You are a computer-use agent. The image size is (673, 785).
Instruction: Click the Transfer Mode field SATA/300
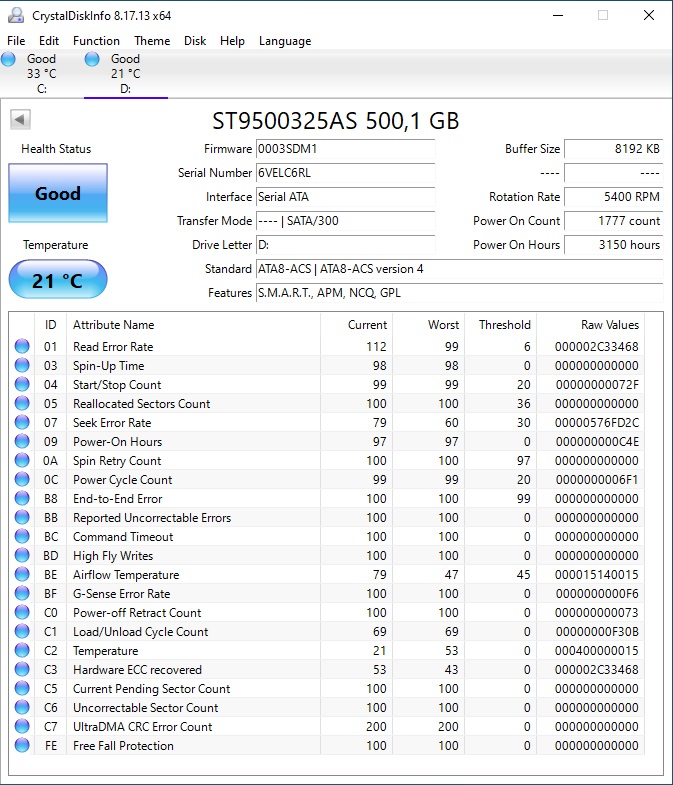(346, 221)
